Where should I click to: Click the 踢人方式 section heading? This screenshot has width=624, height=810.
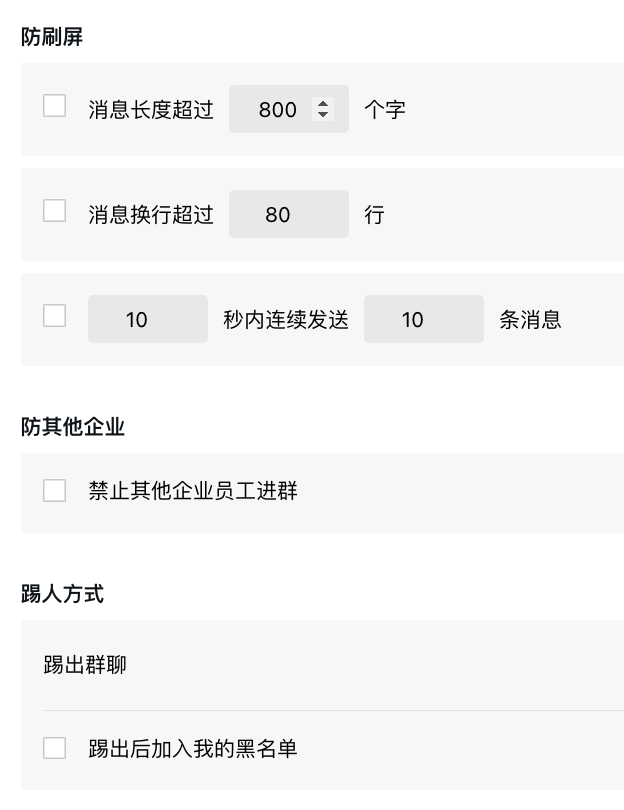coord(63,594)
